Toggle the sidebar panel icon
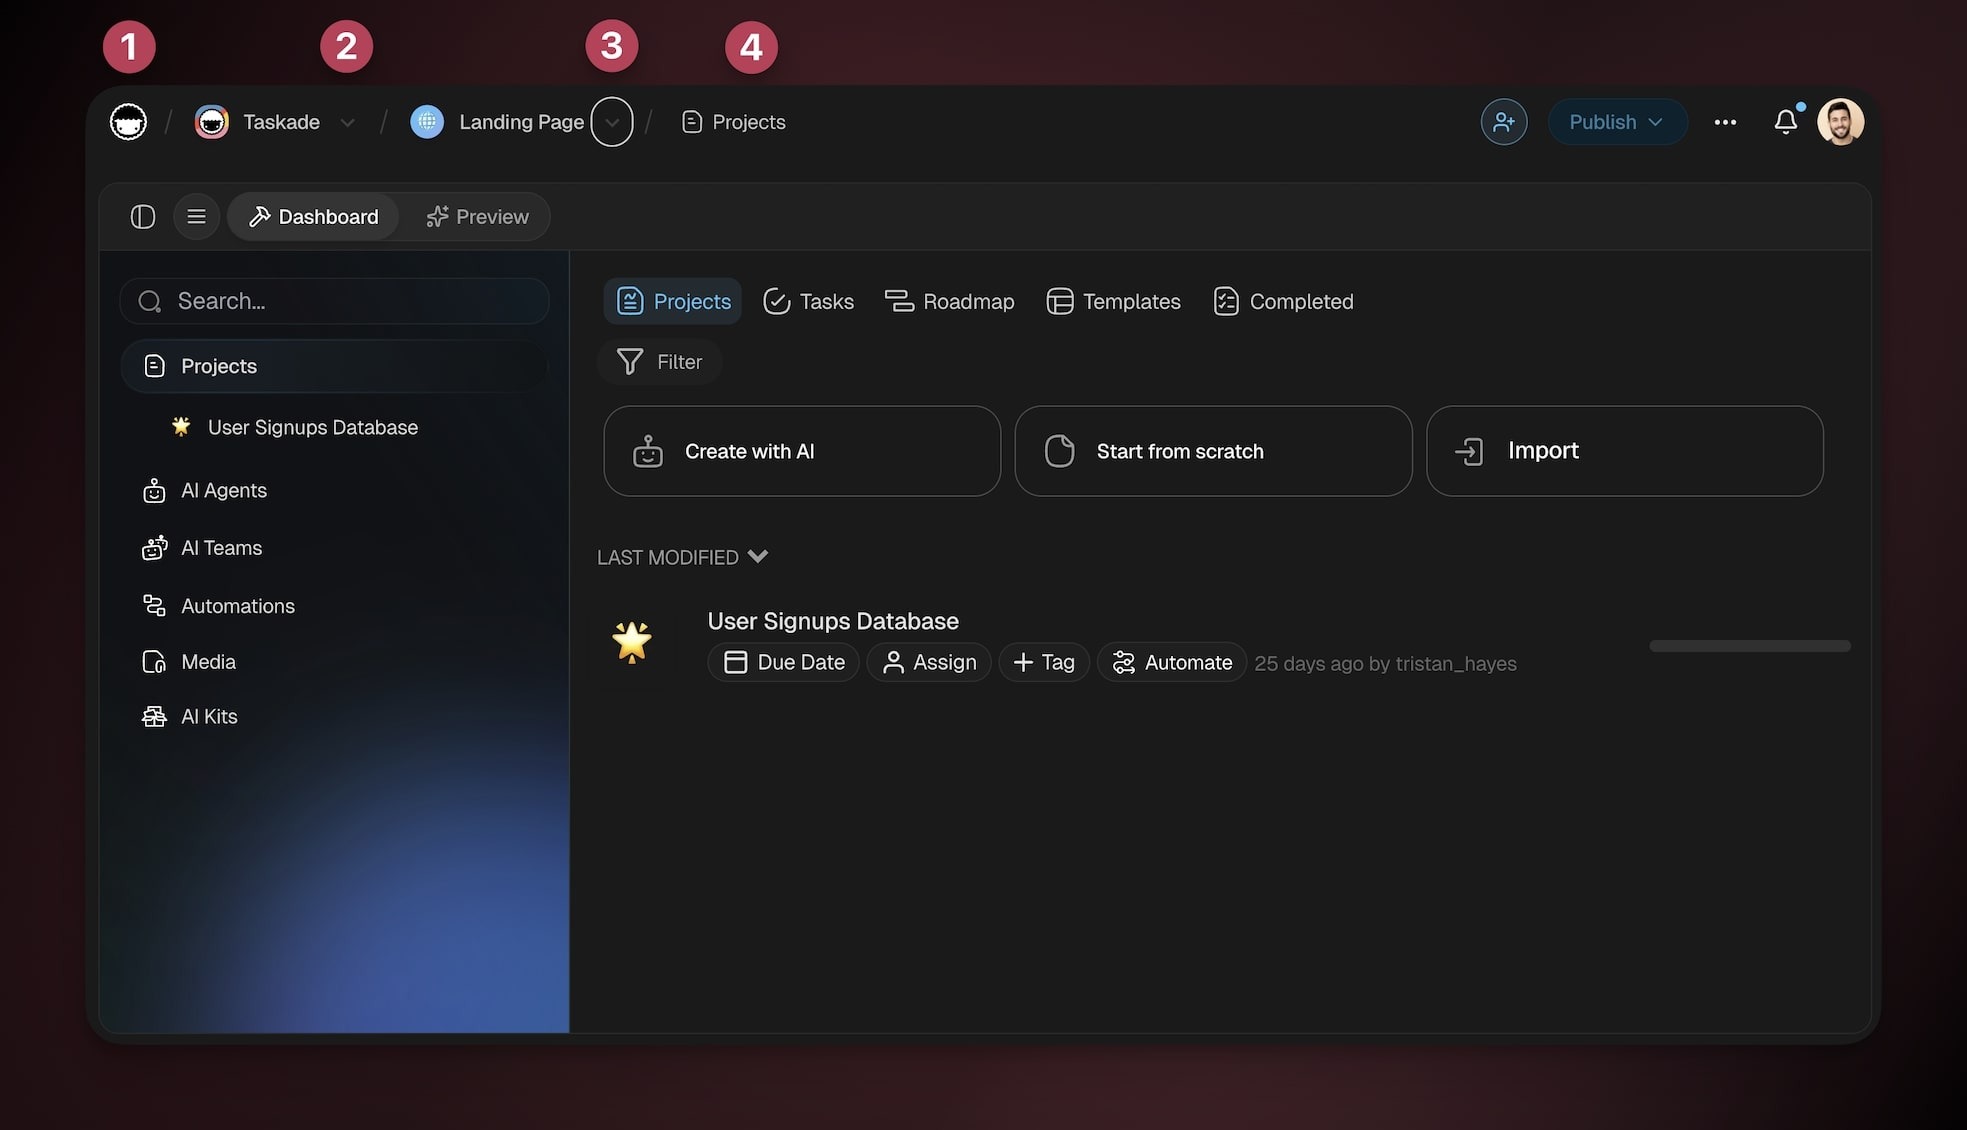 click(143, 217)
